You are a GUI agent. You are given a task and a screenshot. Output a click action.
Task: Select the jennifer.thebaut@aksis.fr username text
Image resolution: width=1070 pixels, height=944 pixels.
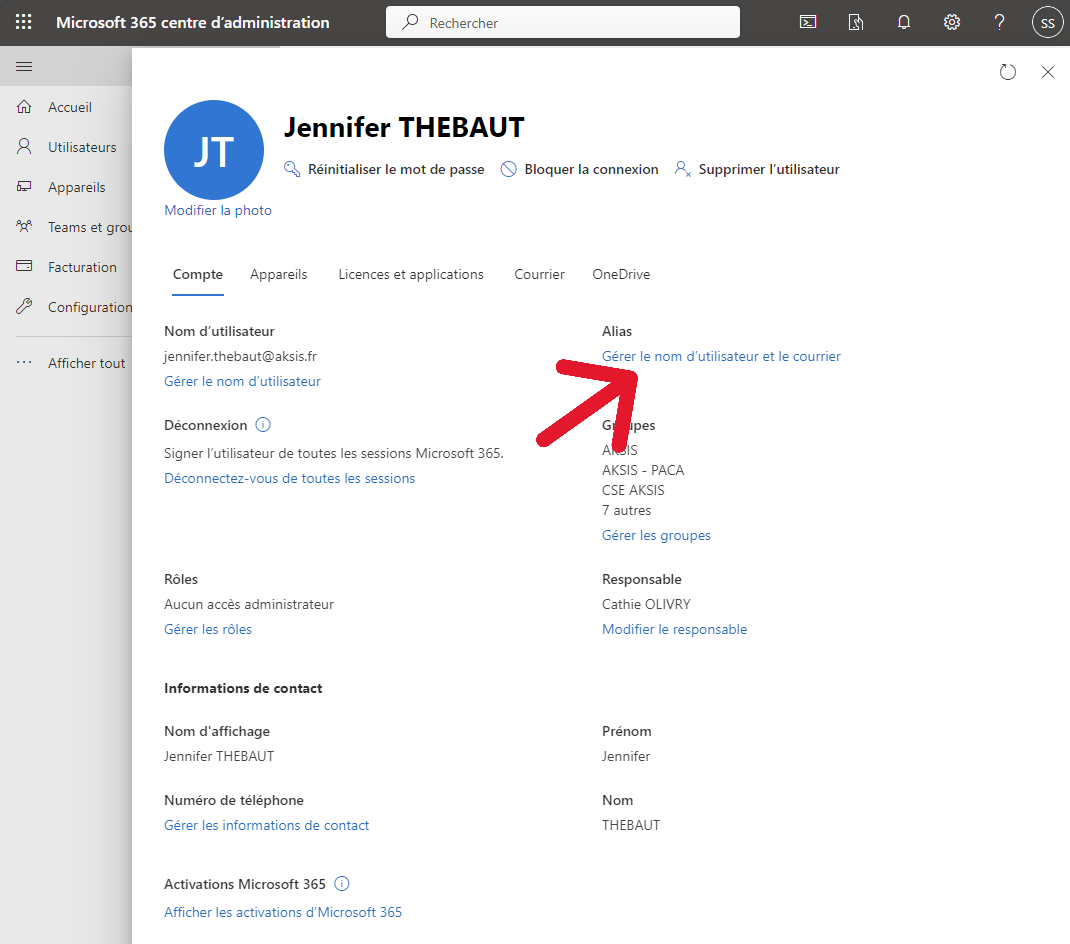click(x=240, y=356)
